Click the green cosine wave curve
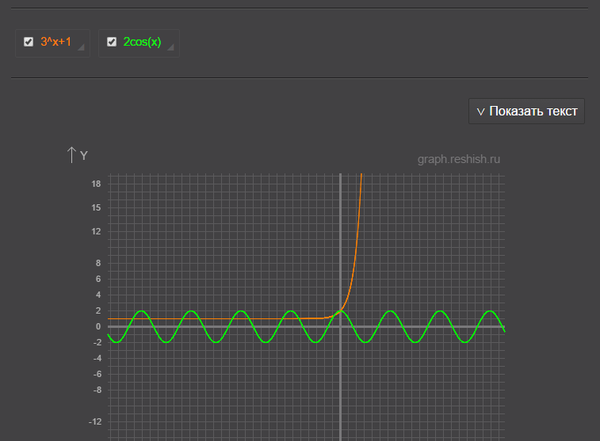The height and width of the screenshot is (441, 600). (240, 312)
